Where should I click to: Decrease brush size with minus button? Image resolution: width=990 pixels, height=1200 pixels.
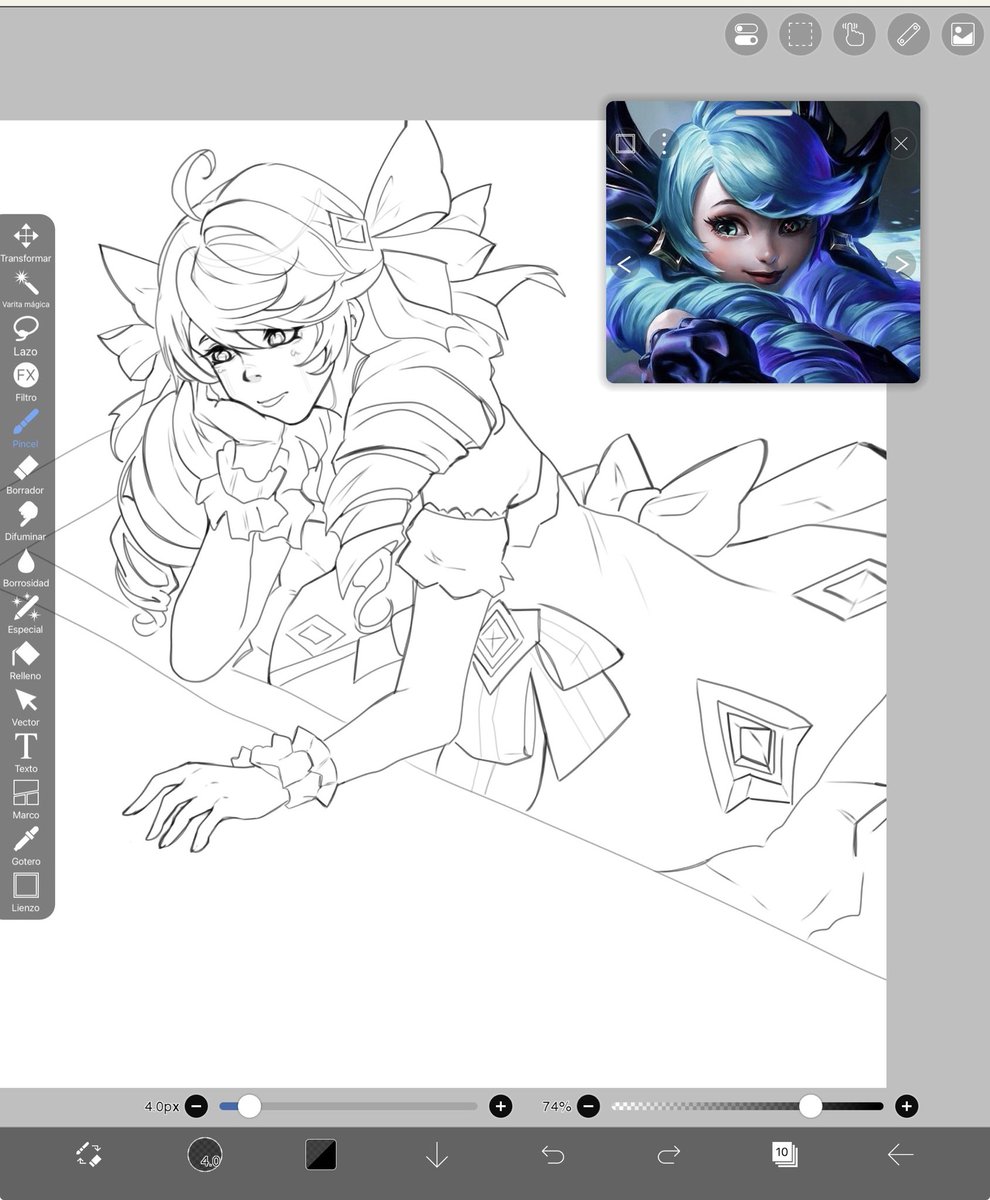pyautogui.click(x=197, y=1106)
